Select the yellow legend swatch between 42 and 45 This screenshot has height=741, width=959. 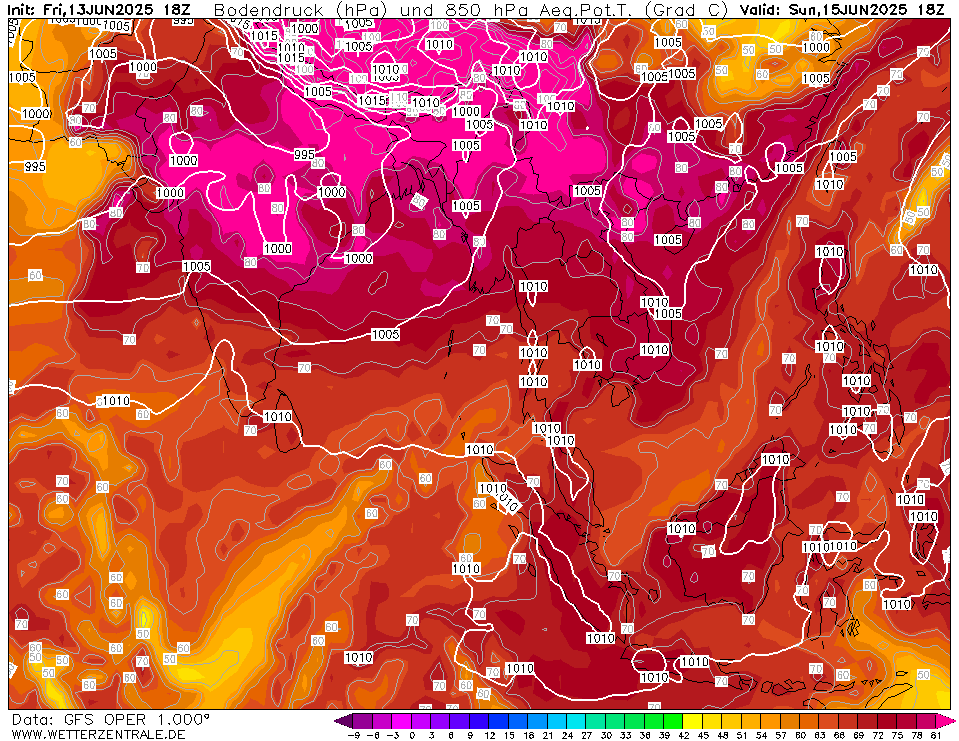[x=693, y=720]
